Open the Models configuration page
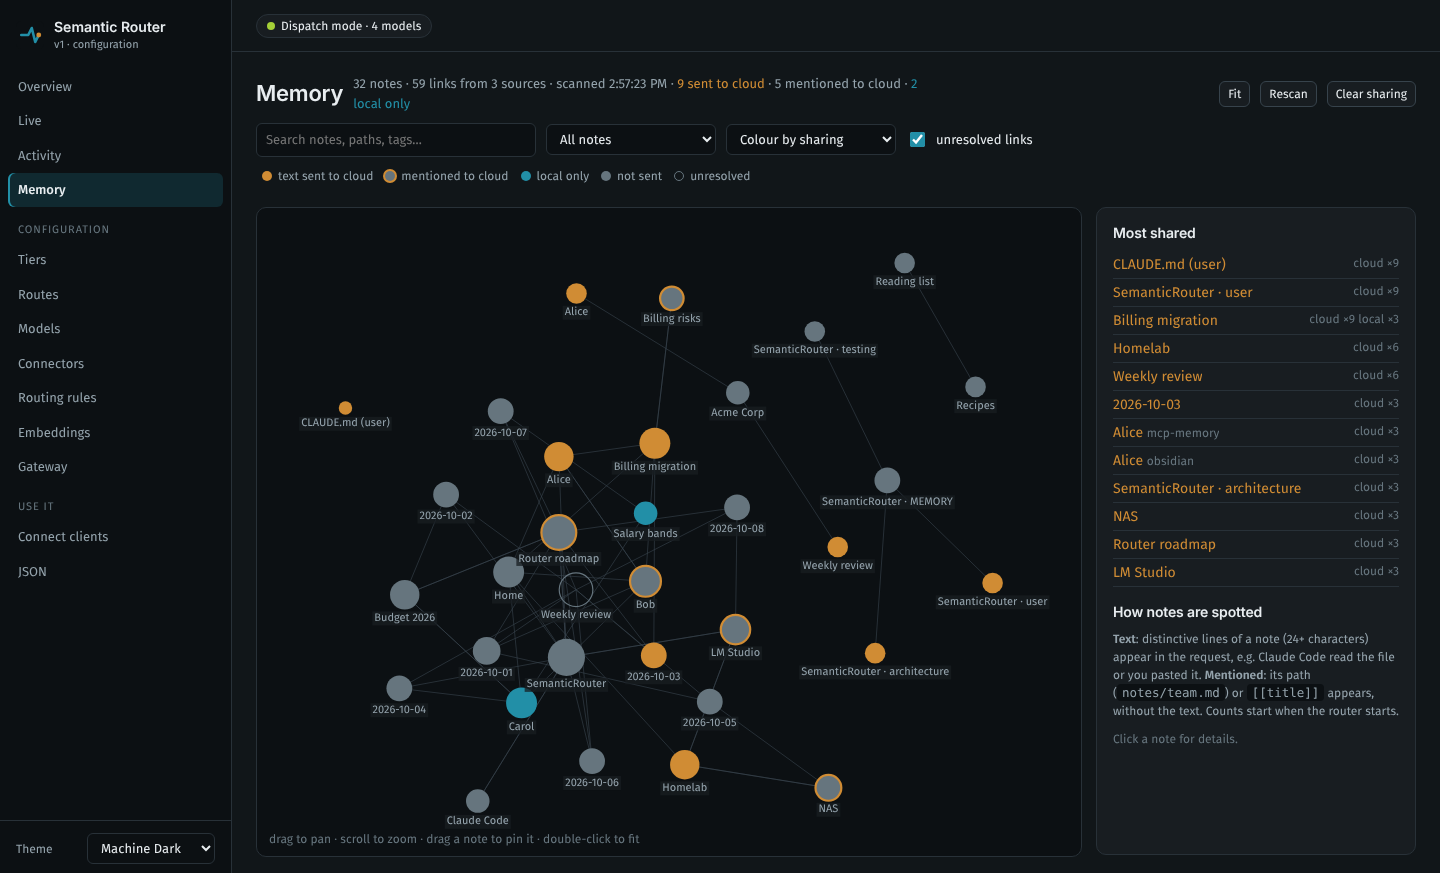 115,329
